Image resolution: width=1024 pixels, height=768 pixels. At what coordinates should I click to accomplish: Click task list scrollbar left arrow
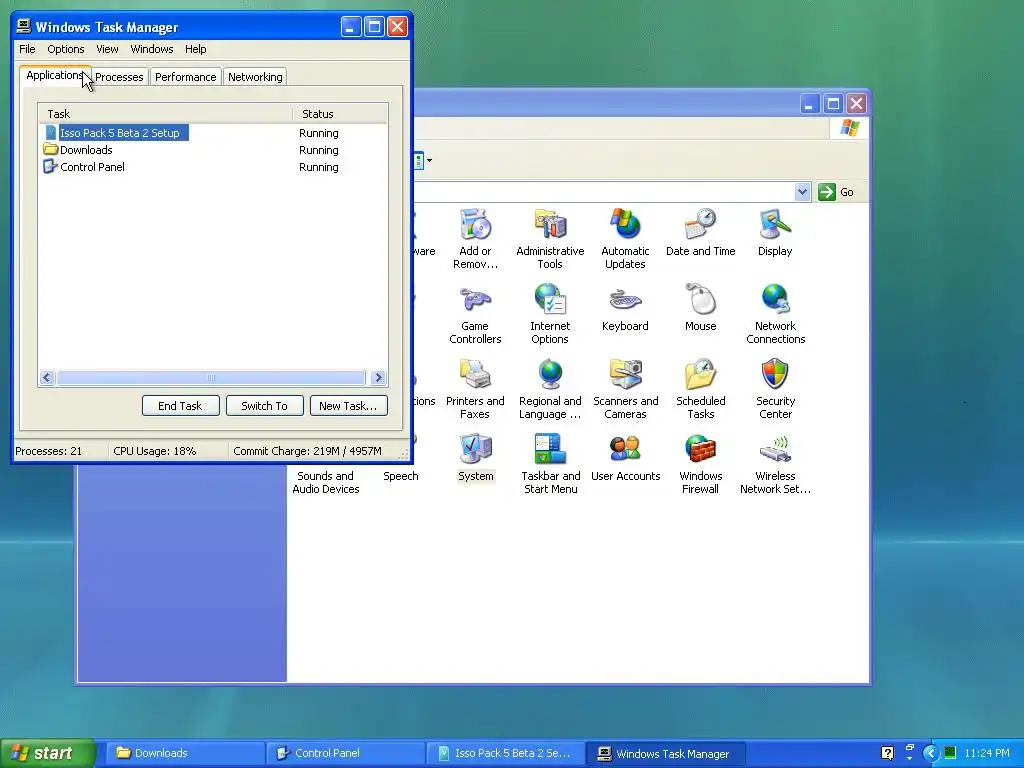pyautogui.click(x=47, y=377)
